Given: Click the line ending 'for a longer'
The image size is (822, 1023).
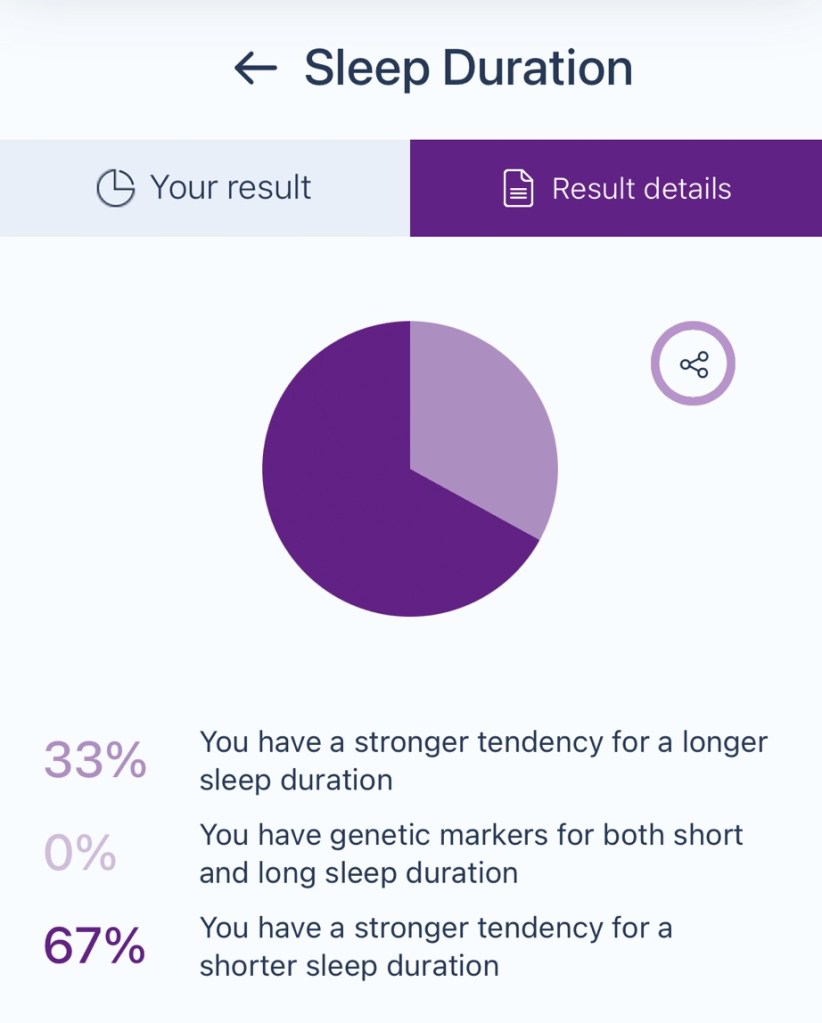Looking at the screenshot, I should [x=483, y=743].
